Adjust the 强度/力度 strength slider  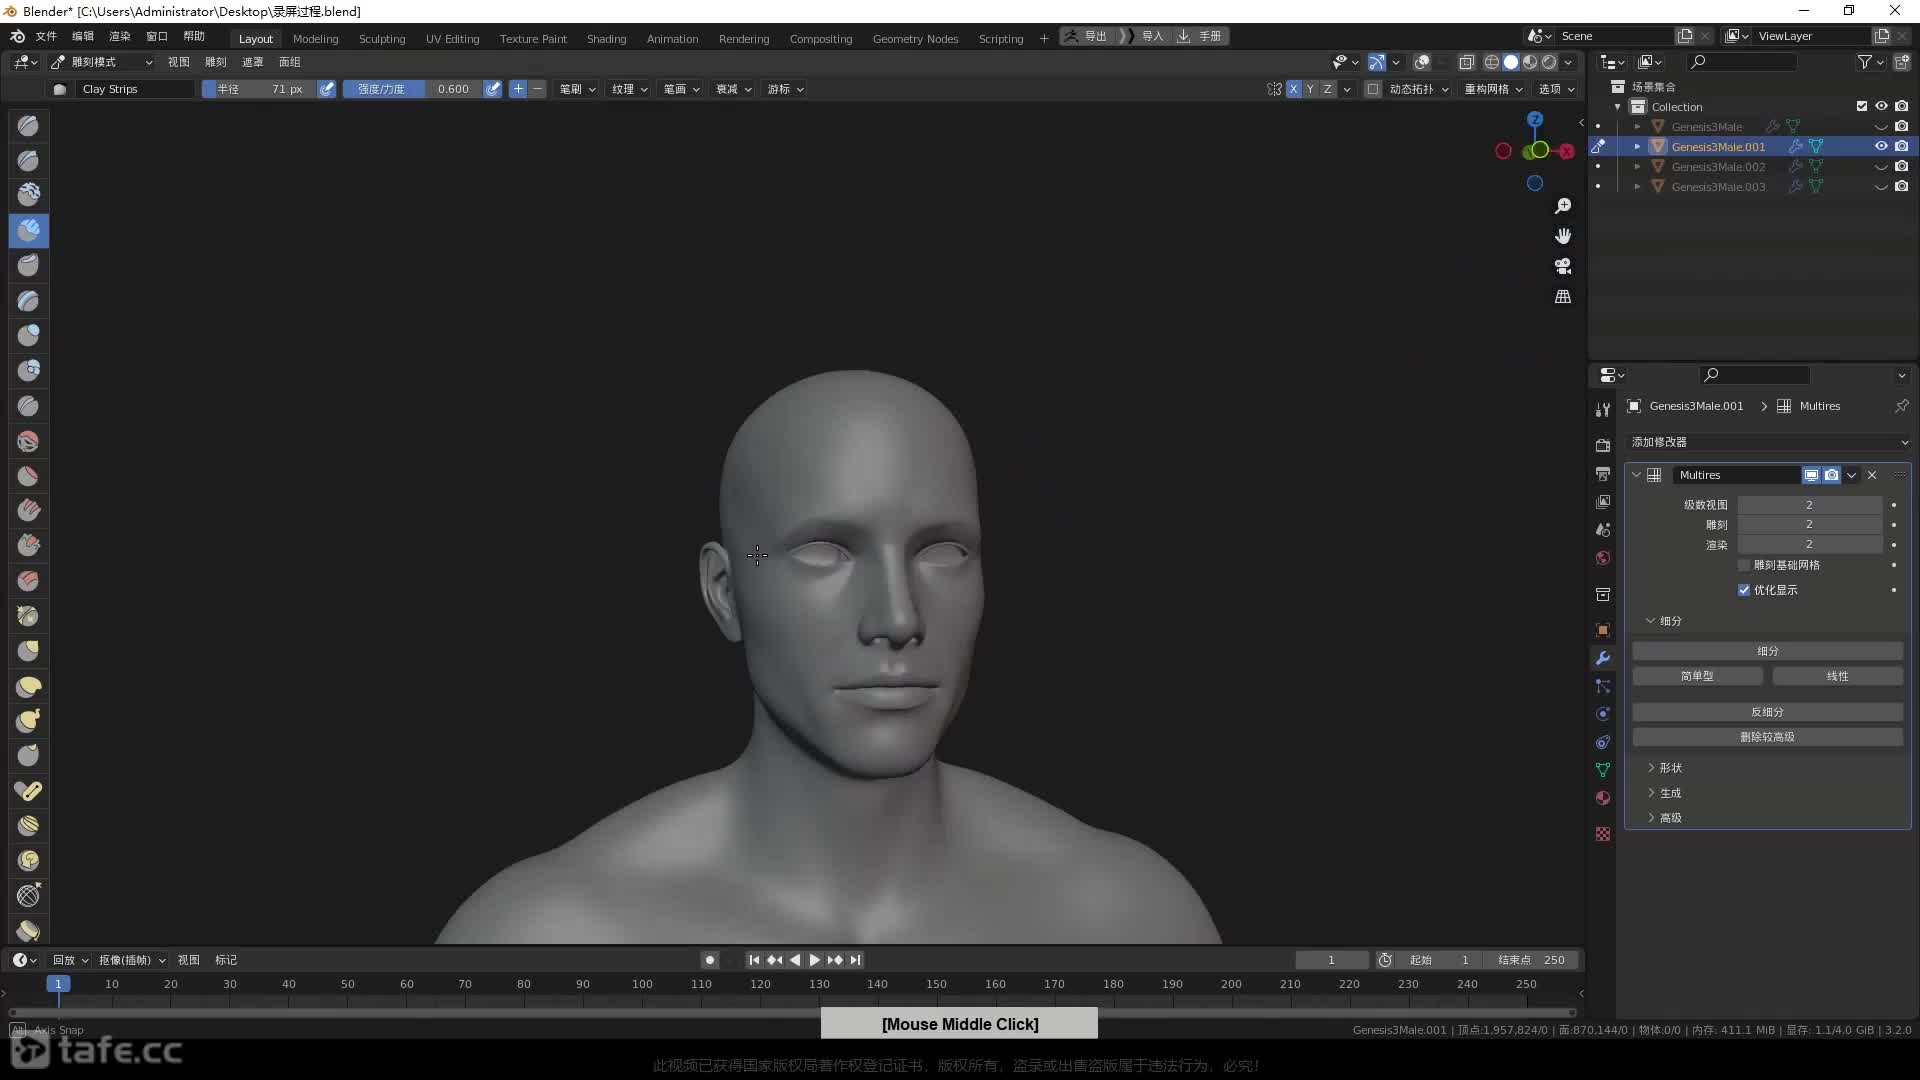(412, 89)
